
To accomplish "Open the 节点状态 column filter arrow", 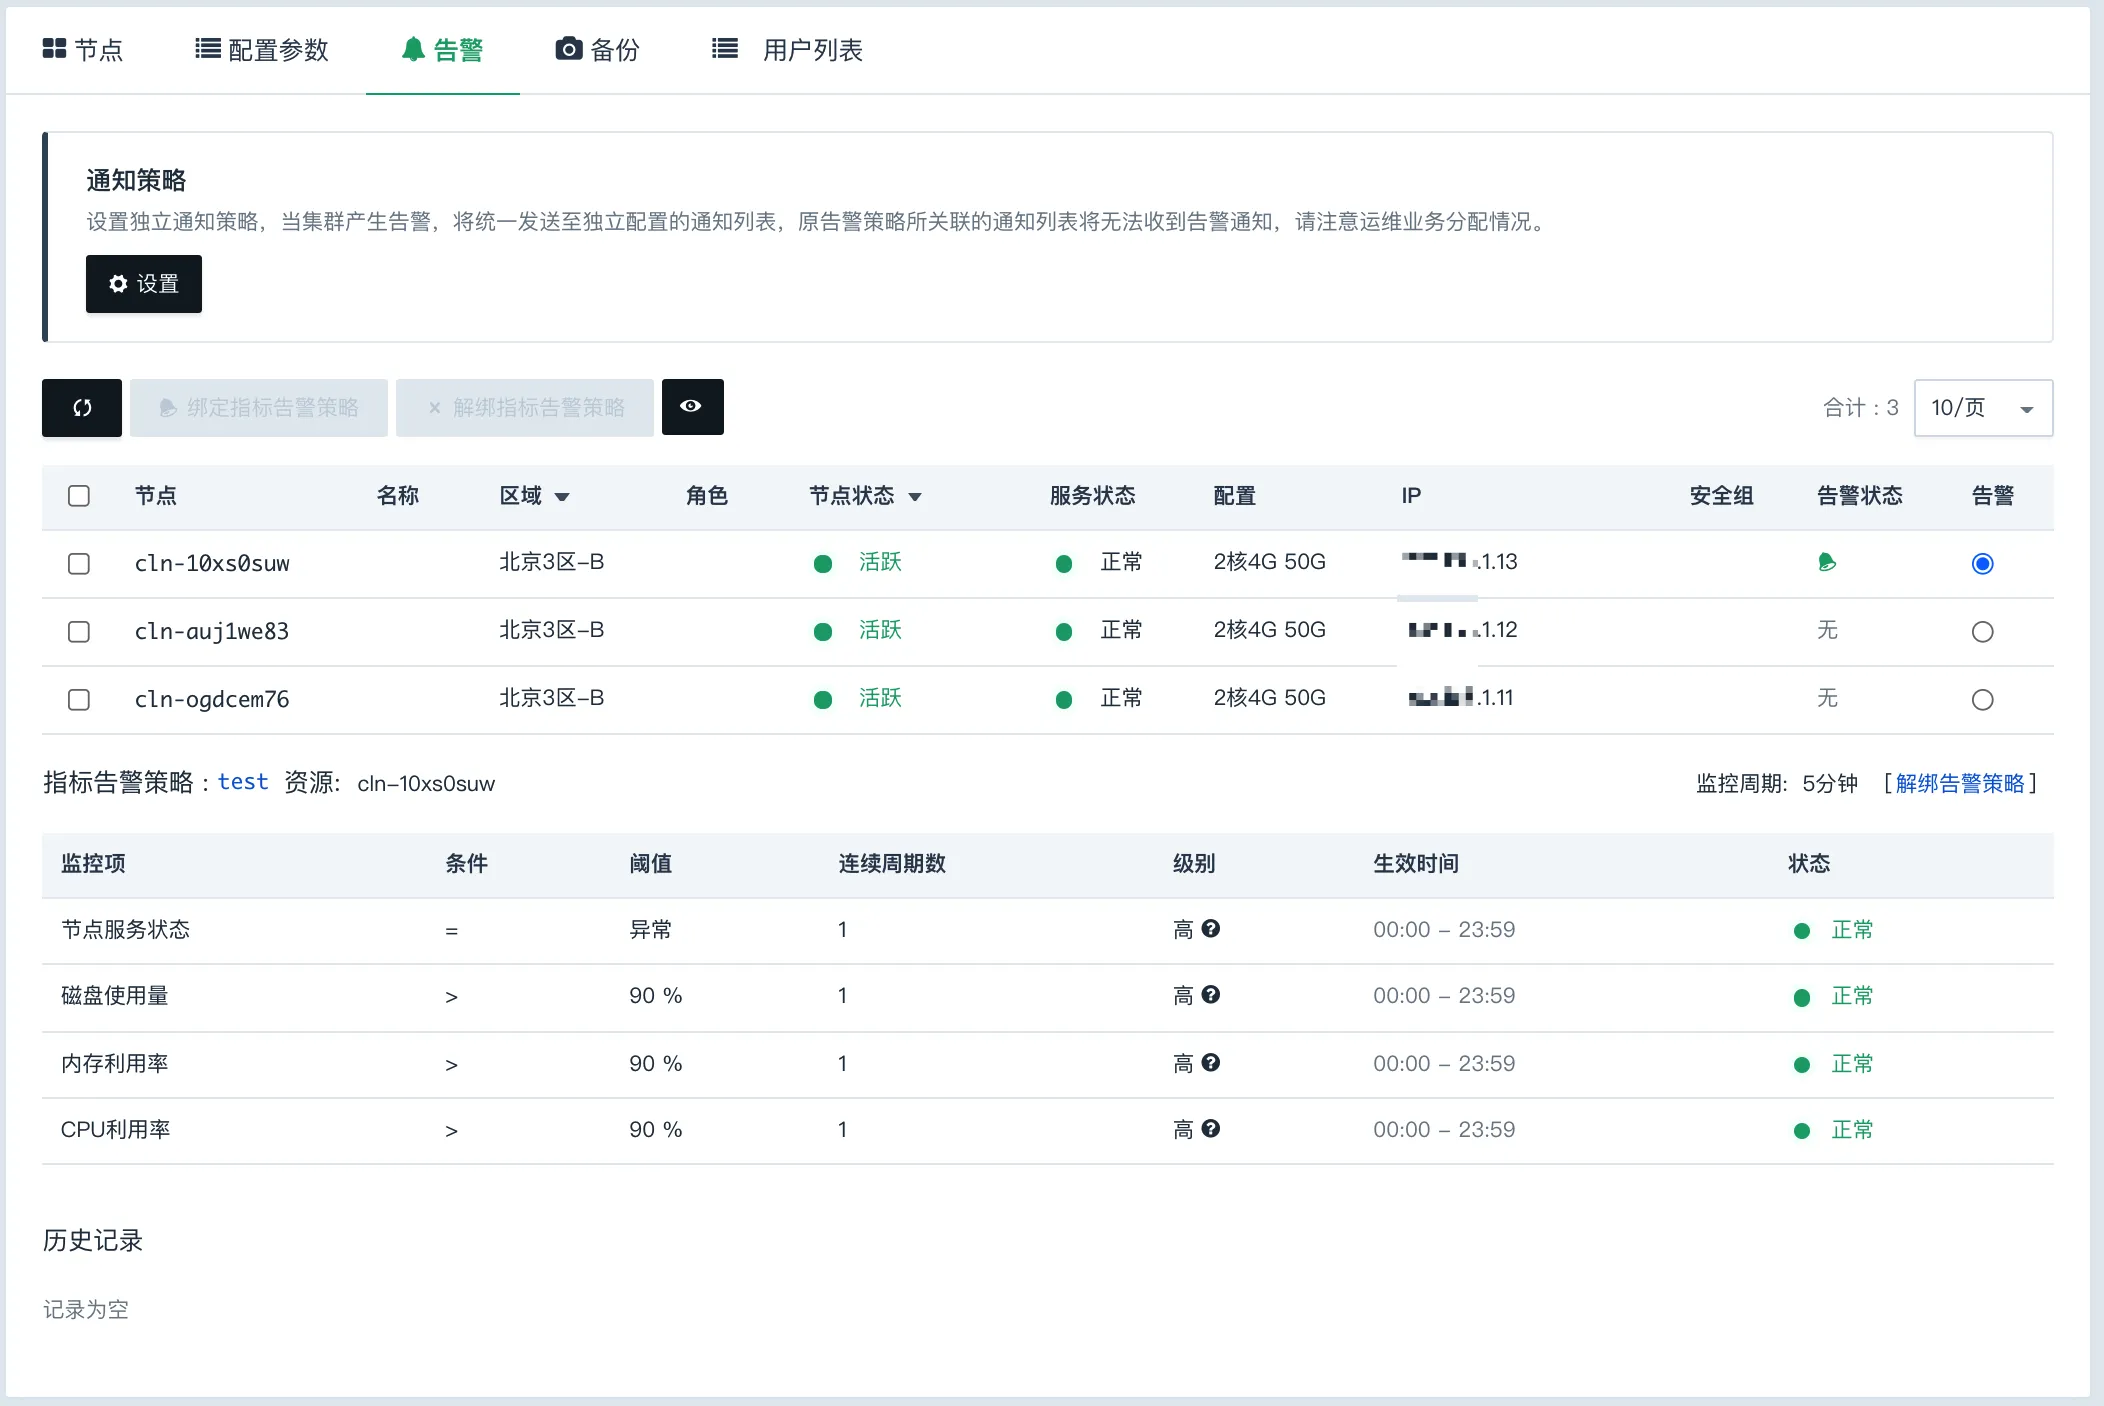I will (x=915, y=497).
